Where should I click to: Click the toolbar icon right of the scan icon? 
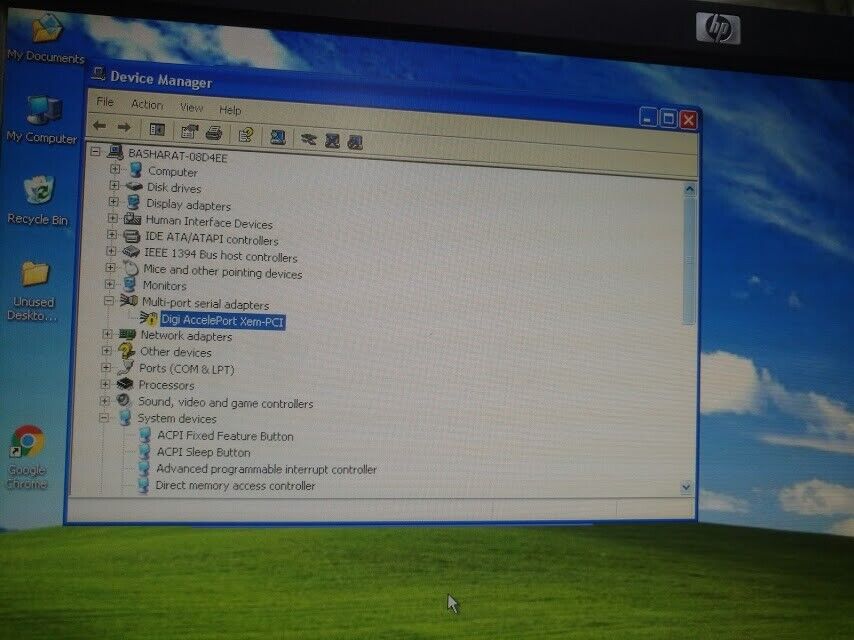point(308,138)
